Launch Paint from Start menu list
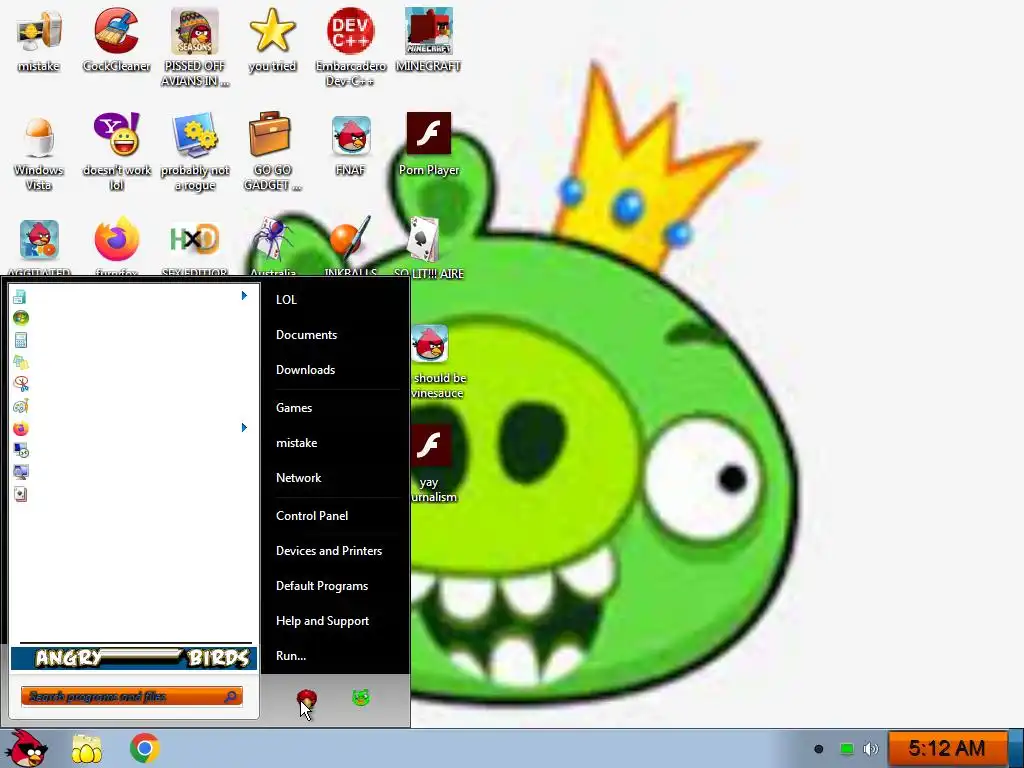 click(x=21, y=406)
